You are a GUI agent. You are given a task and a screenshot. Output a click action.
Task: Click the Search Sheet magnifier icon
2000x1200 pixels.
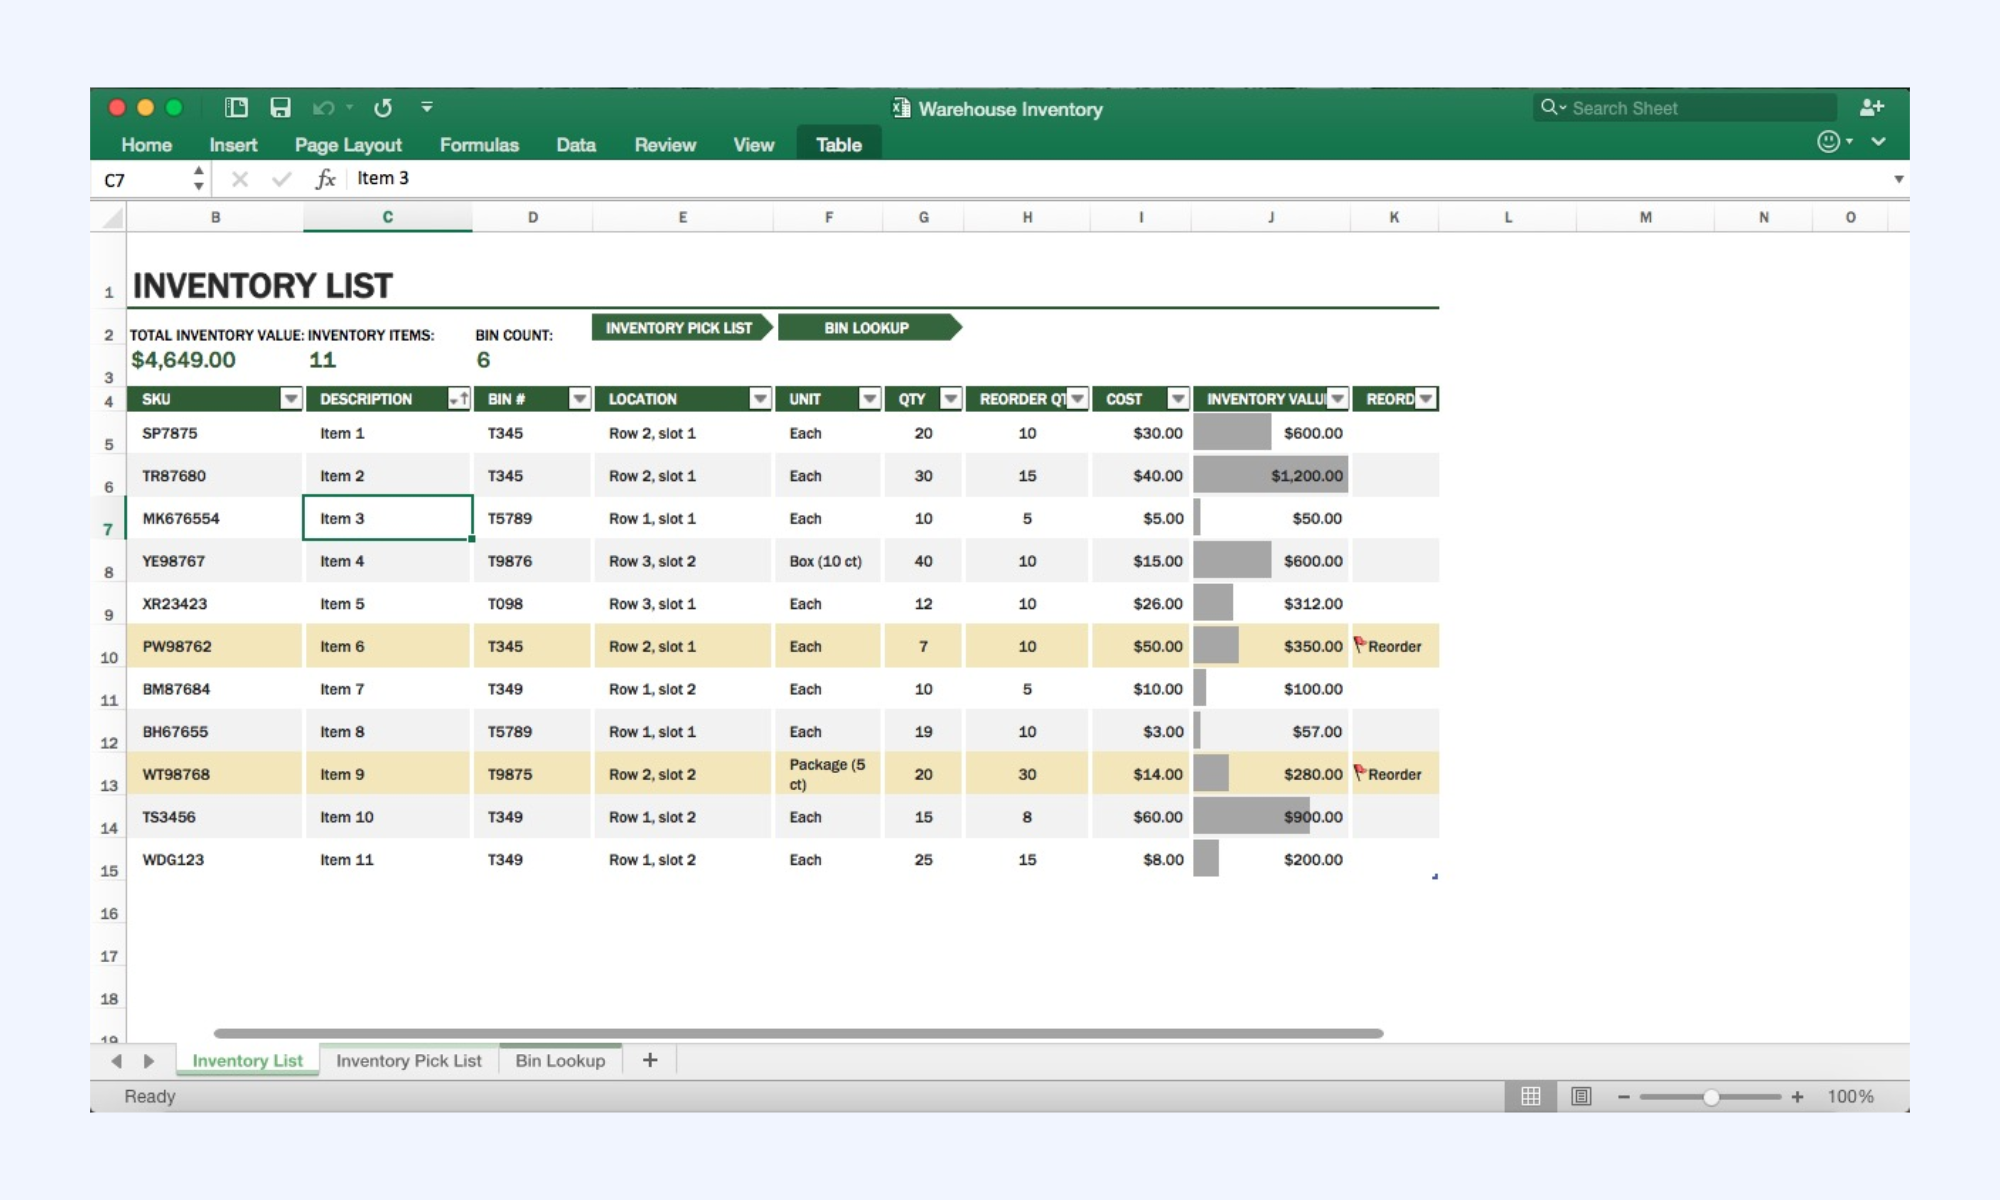[1549, 107]
